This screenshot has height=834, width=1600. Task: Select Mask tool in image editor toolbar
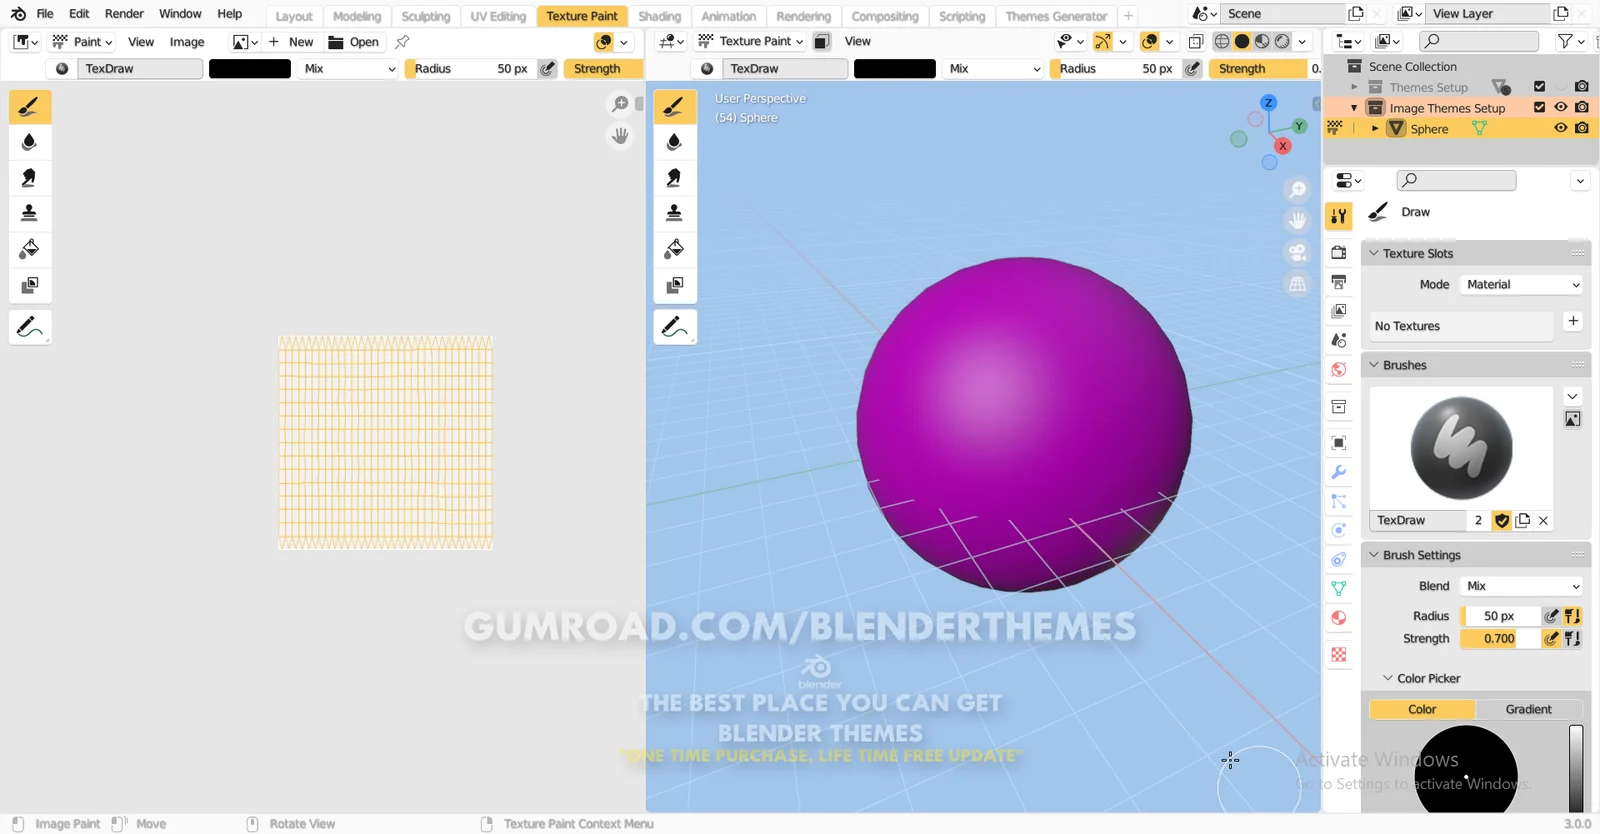(30, 285)
